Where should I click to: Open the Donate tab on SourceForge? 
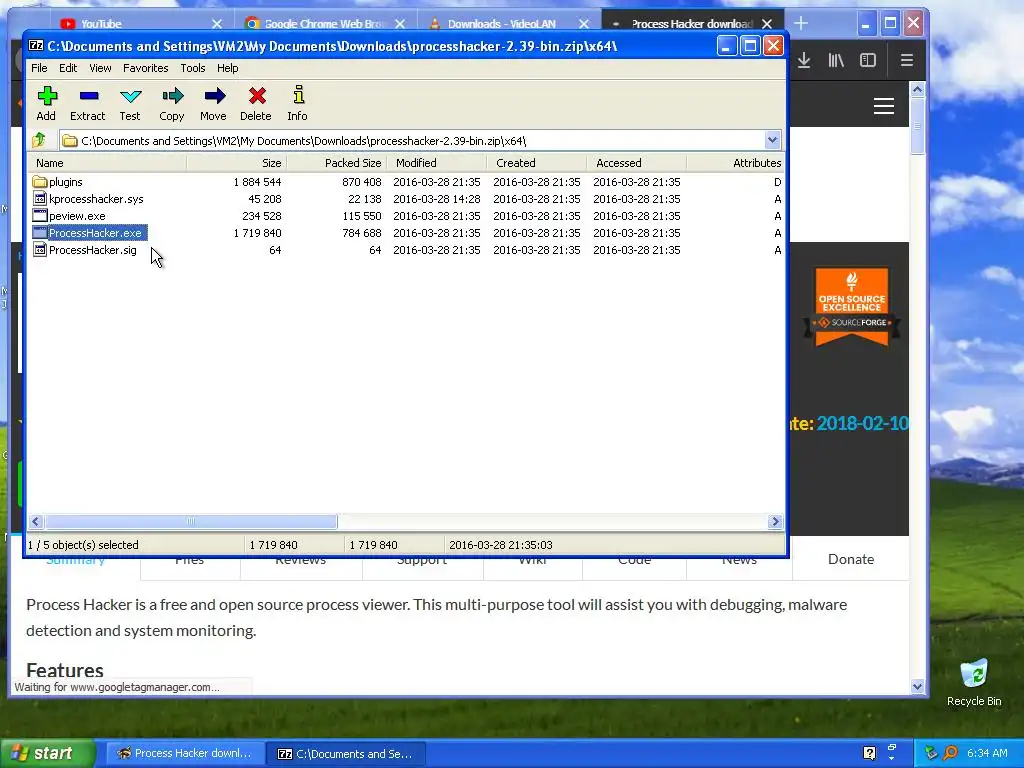[850, 559]
